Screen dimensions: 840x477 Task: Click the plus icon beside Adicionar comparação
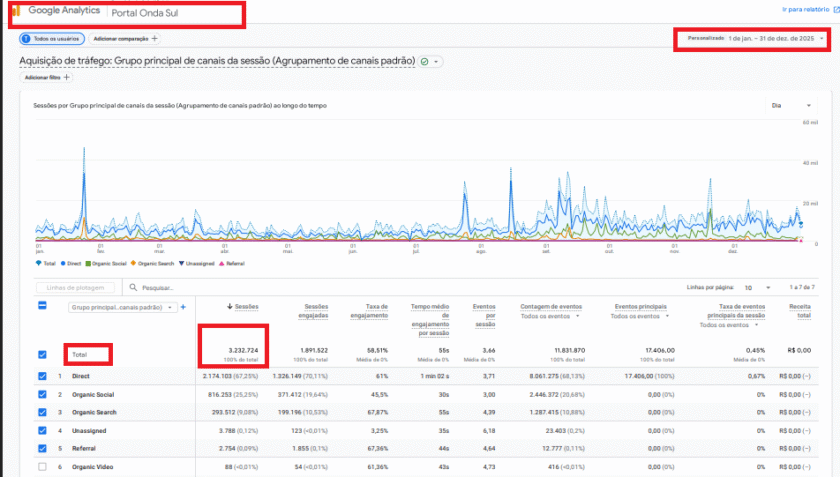(154, 39)
